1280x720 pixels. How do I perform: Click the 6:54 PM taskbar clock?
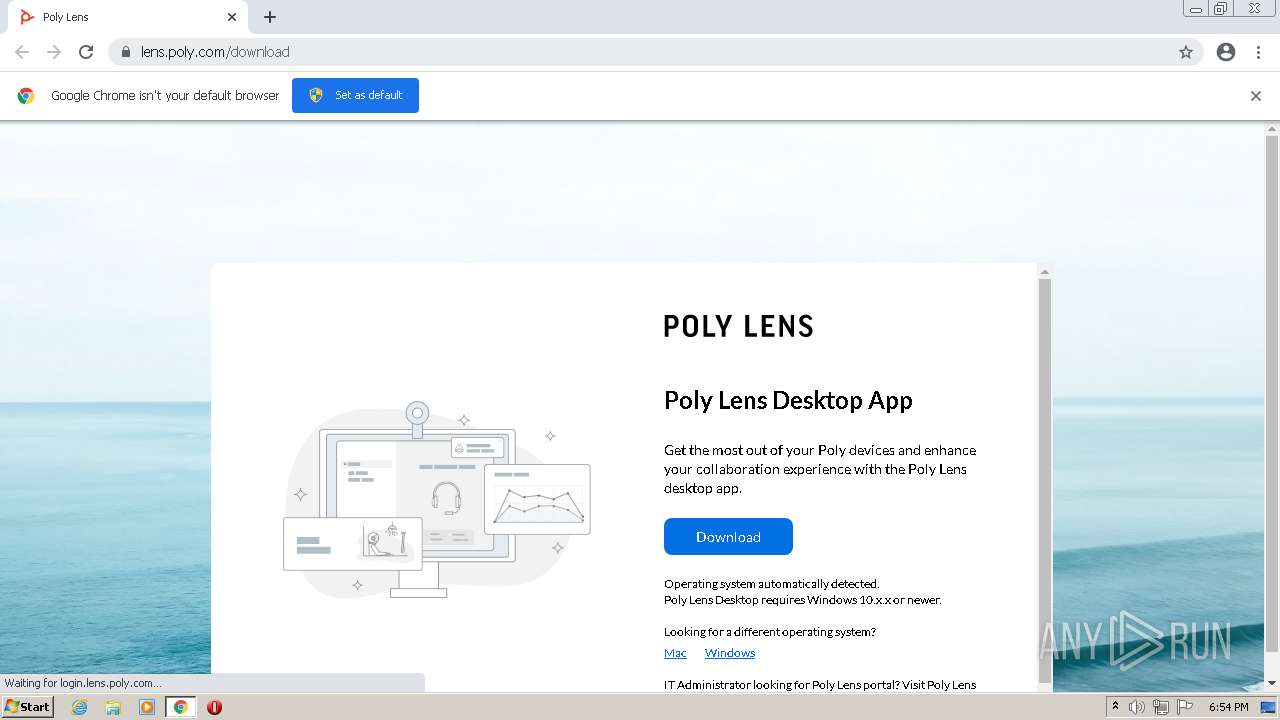1228,707
